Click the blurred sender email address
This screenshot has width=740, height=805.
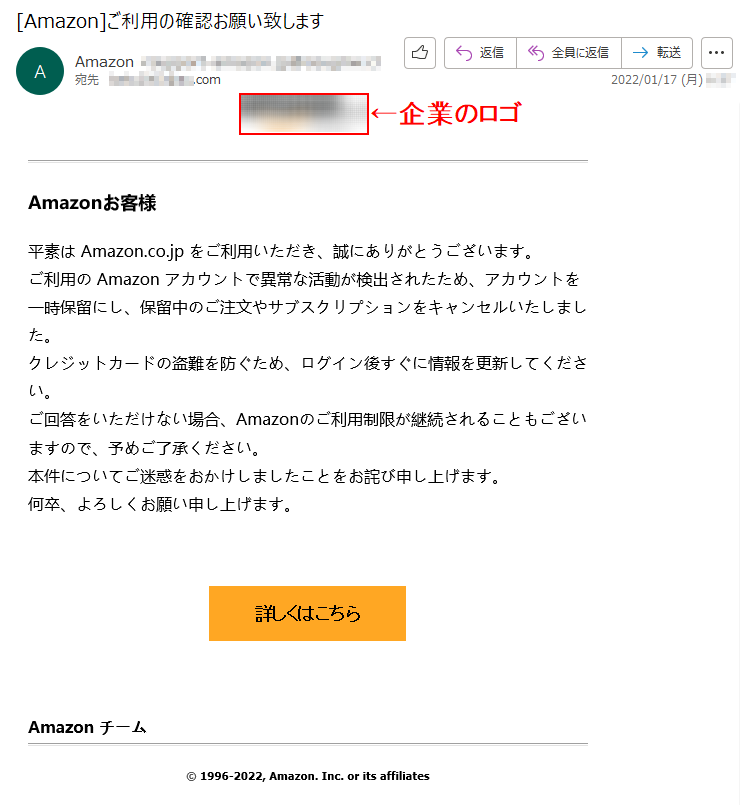coord(260,63)
